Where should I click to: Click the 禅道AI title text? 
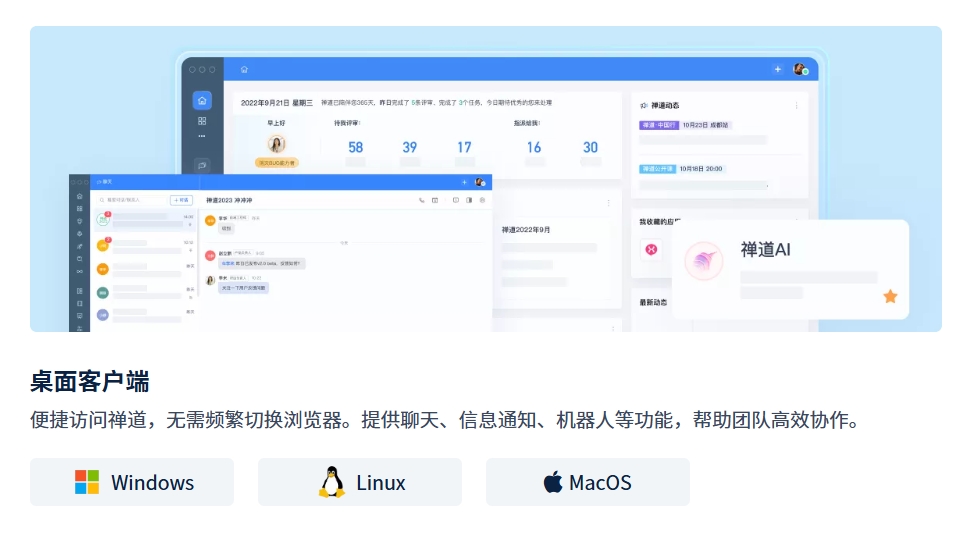coord(766,250)
